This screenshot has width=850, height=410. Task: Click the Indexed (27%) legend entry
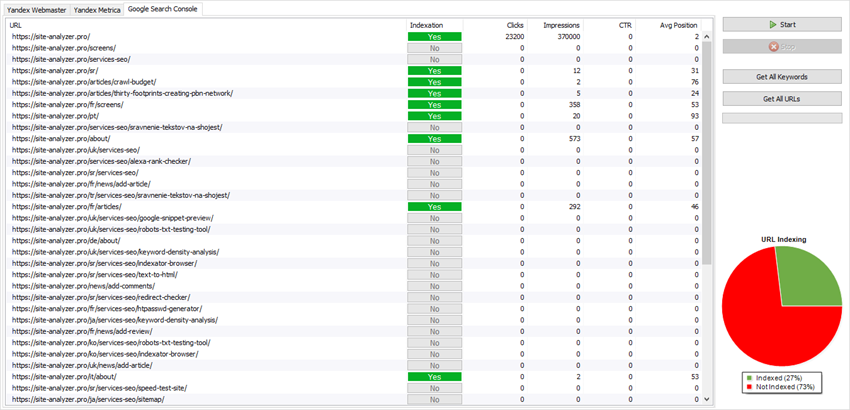tap(774, 377)
